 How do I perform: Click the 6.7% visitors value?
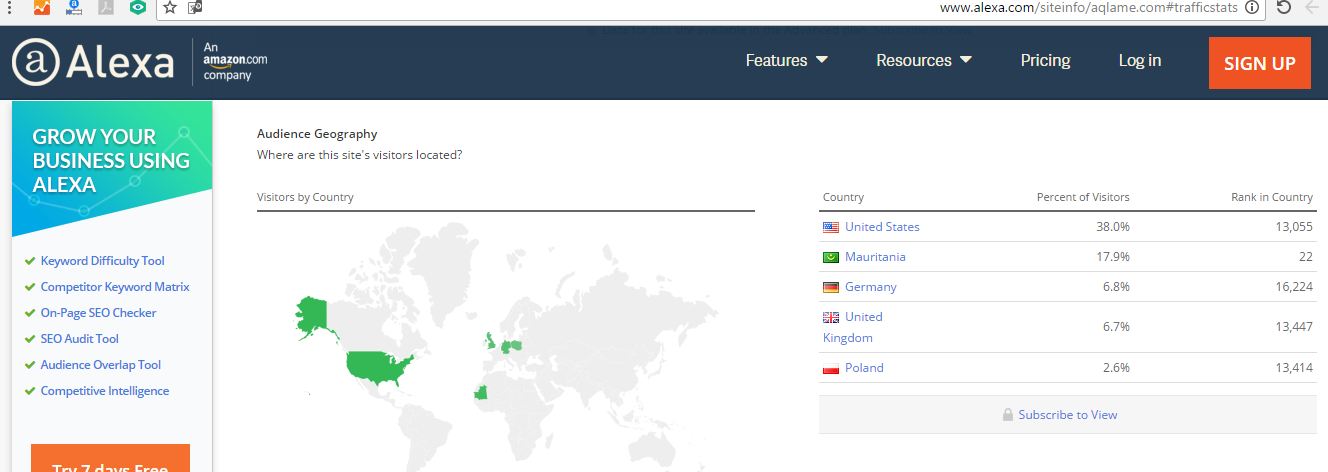point(1116,327)
